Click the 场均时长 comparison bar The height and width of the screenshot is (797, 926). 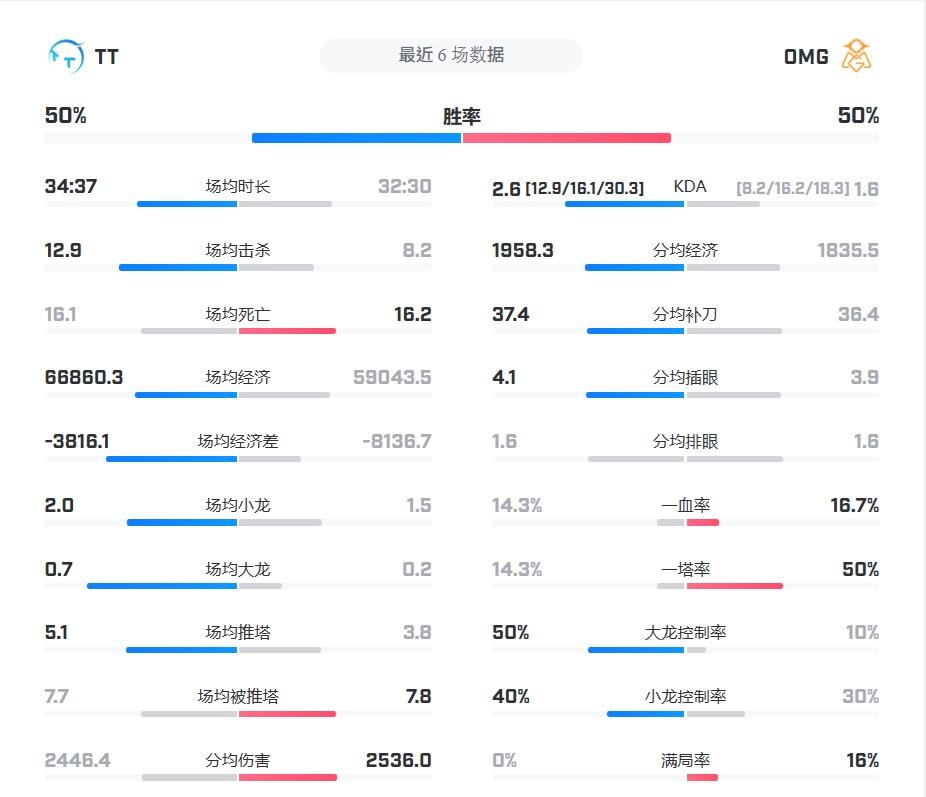click(237, 204)
